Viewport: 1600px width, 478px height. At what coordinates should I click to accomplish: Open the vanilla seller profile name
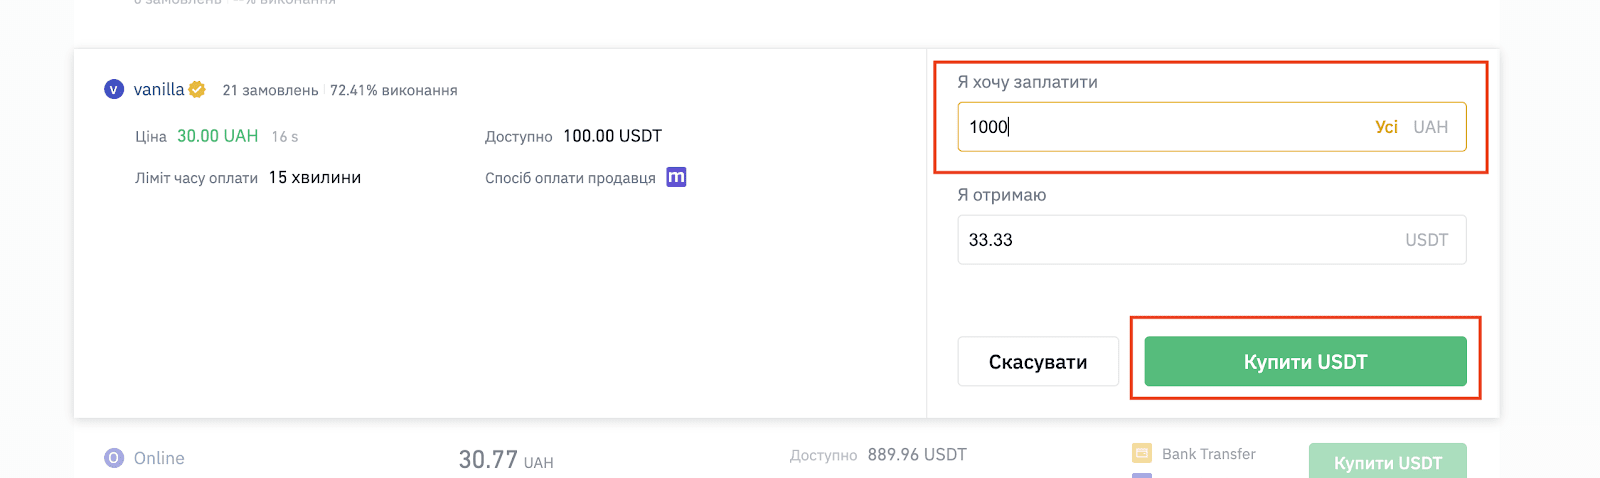[159, 89]
